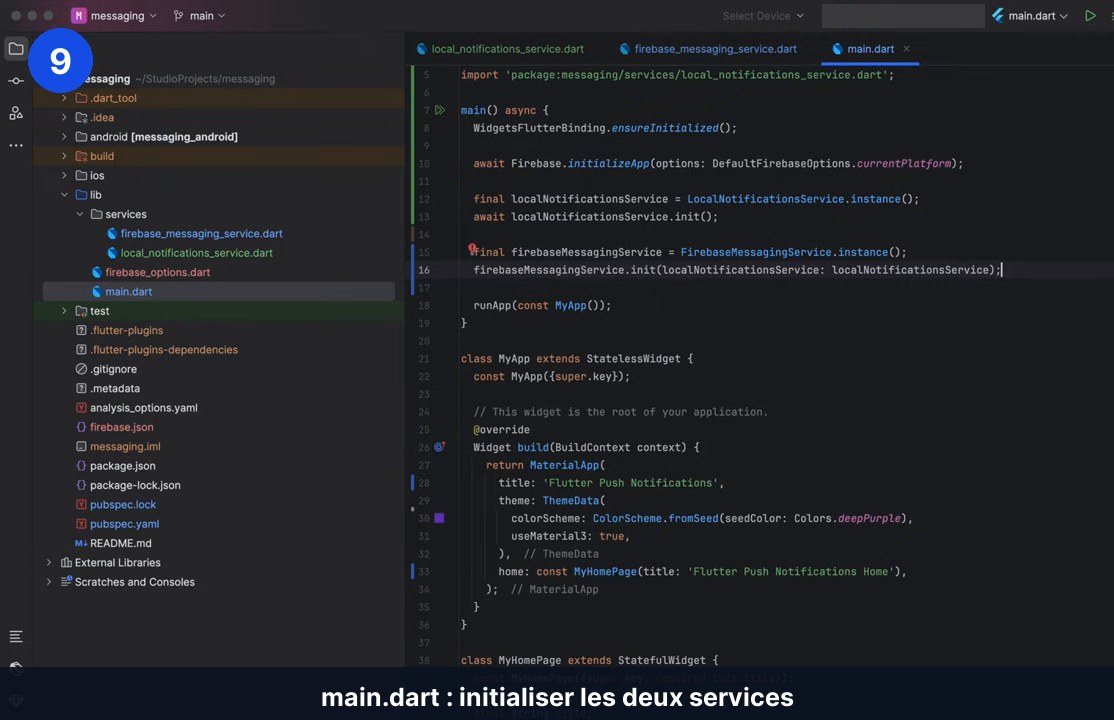Open firebase_options.dart in project tree
Image resolution: width=1114 pixels, height=720 pixels.
point(157,272)
